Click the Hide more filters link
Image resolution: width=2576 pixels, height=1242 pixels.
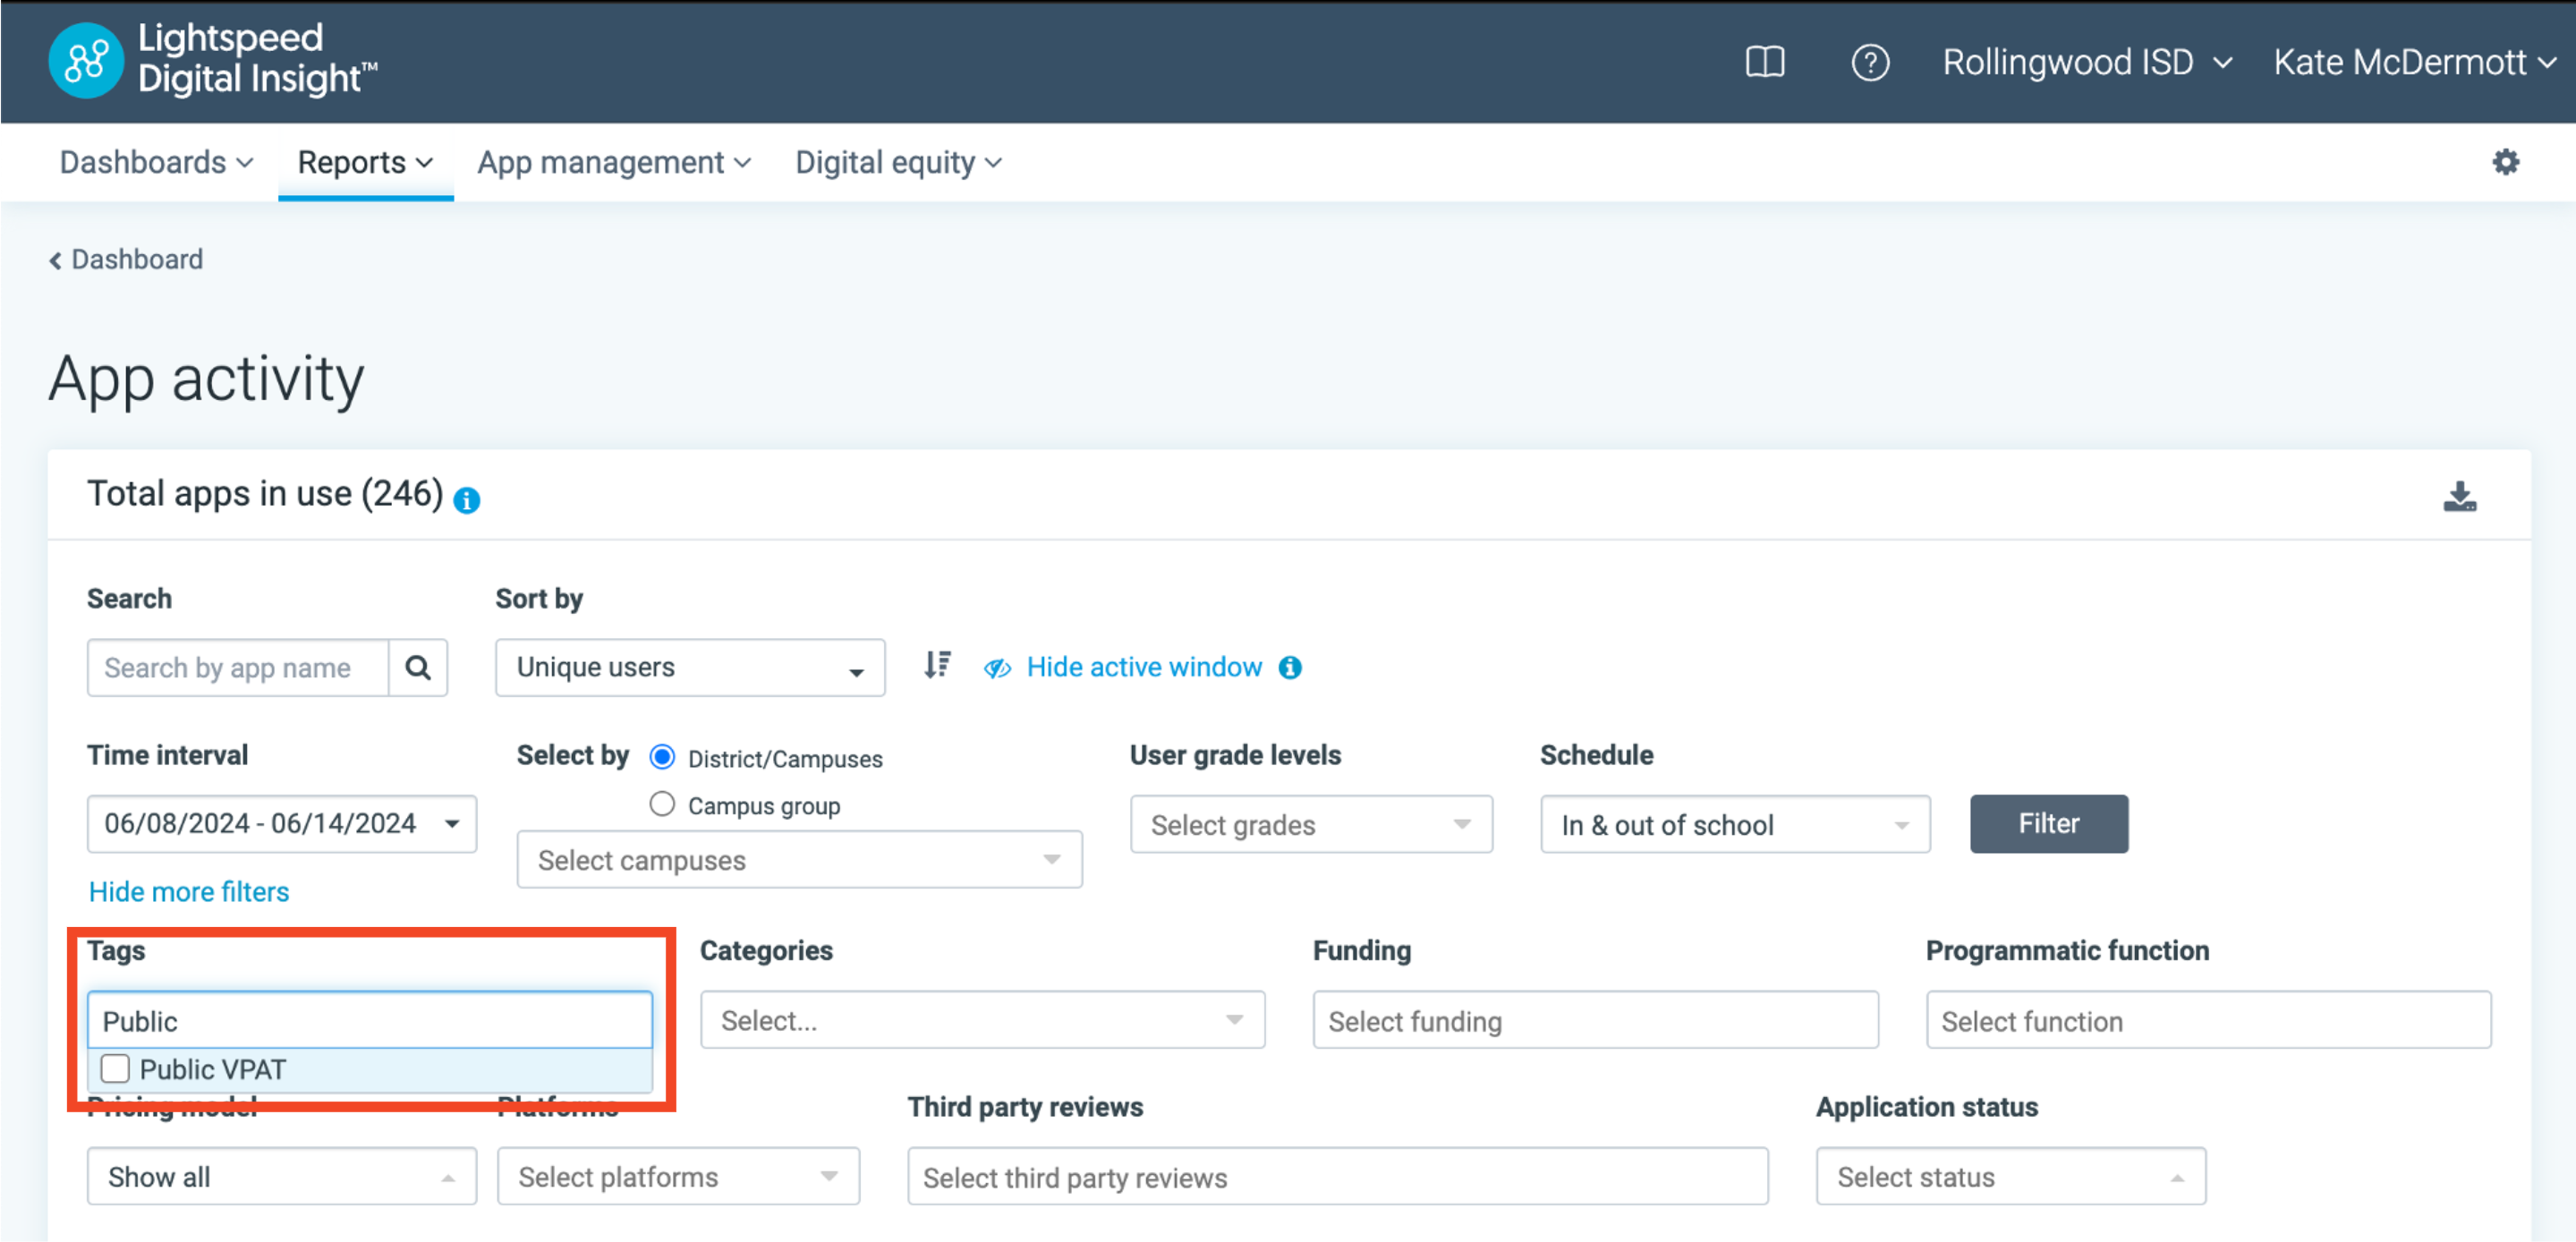point(188,891)
